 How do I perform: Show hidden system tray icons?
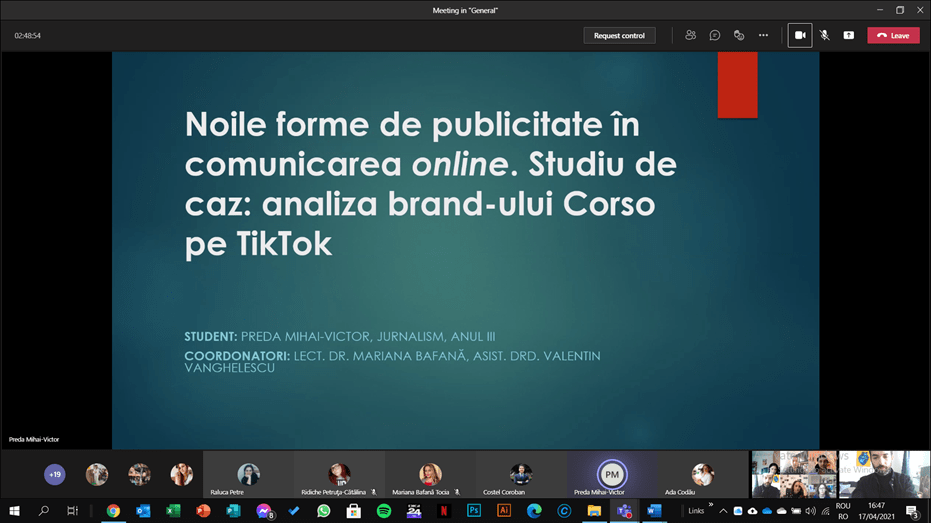click(723, 511)
